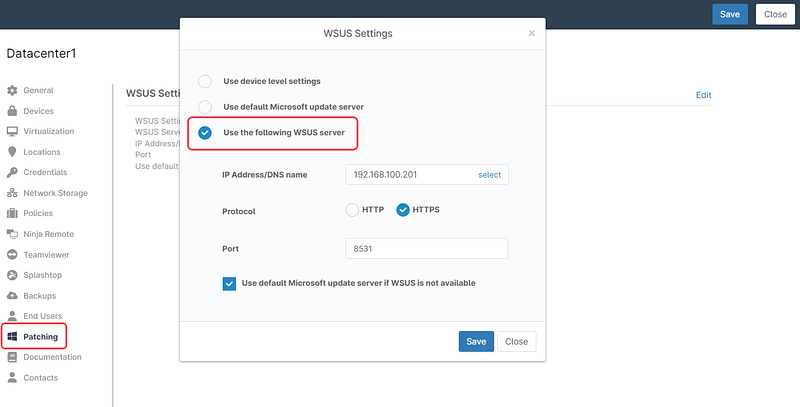Click Close button in top header bar
The height and width of the screenshot is (407, 800).
click(775, 14)
